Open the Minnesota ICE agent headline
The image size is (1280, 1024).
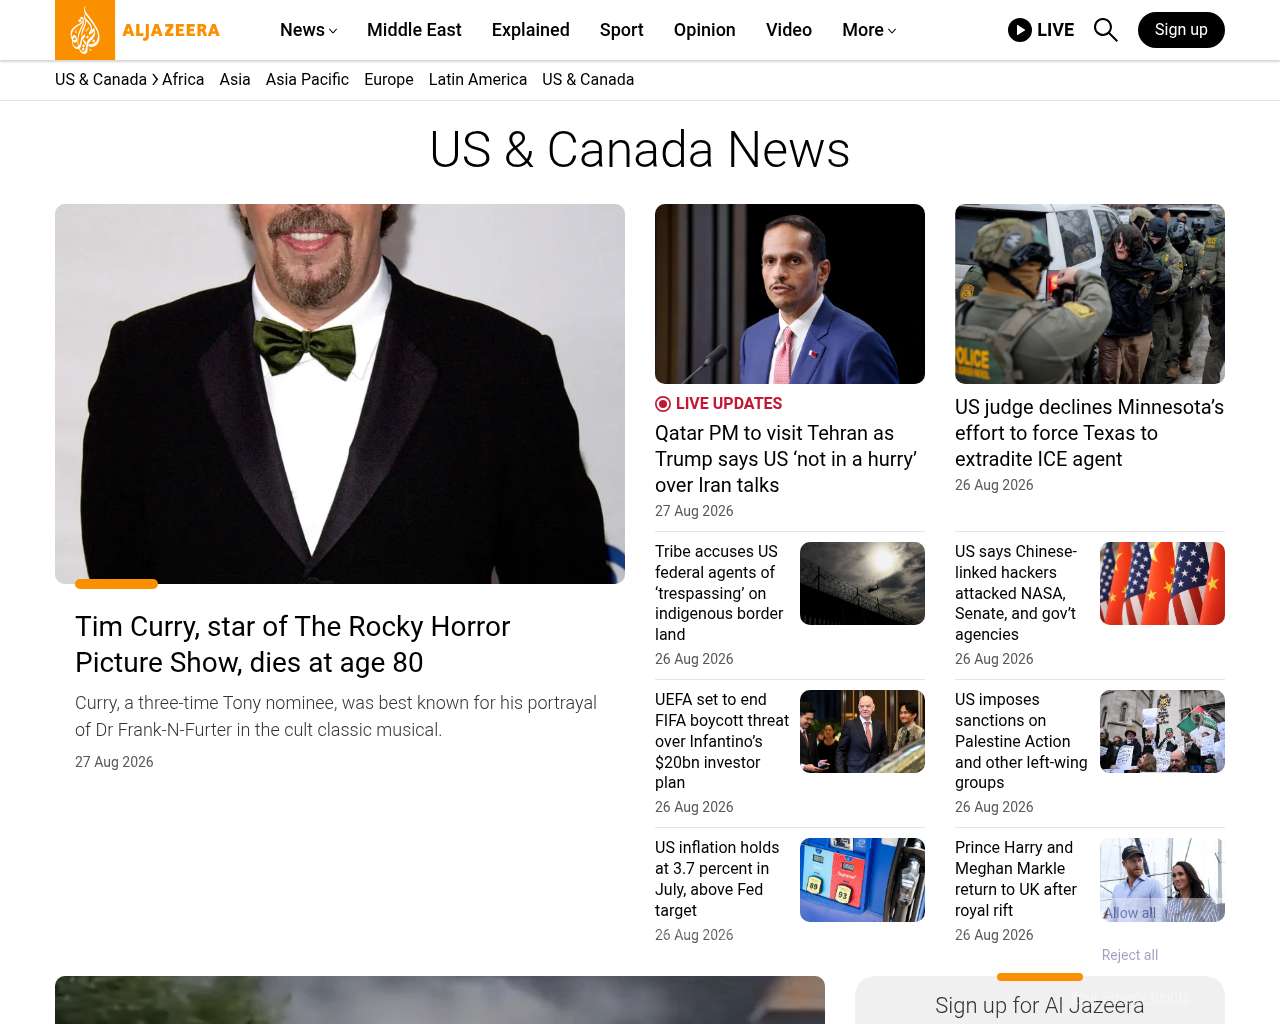tap(1089, 433)
